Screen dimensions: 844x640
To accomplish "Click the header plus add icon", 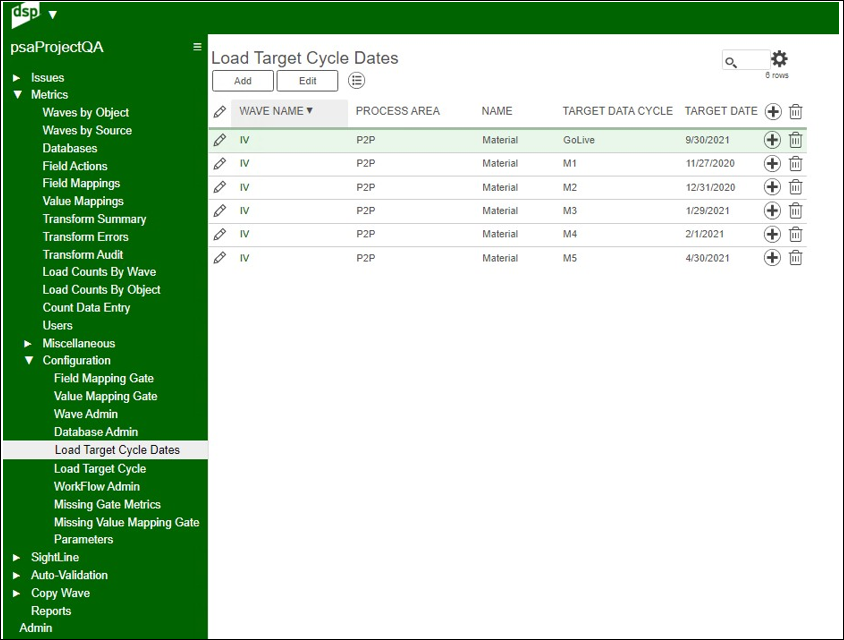I will pos(773,111).
